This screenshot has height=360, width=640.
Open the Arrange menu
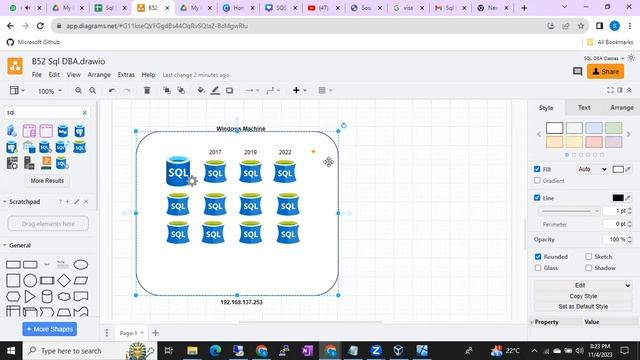click(x=99, y=75)
